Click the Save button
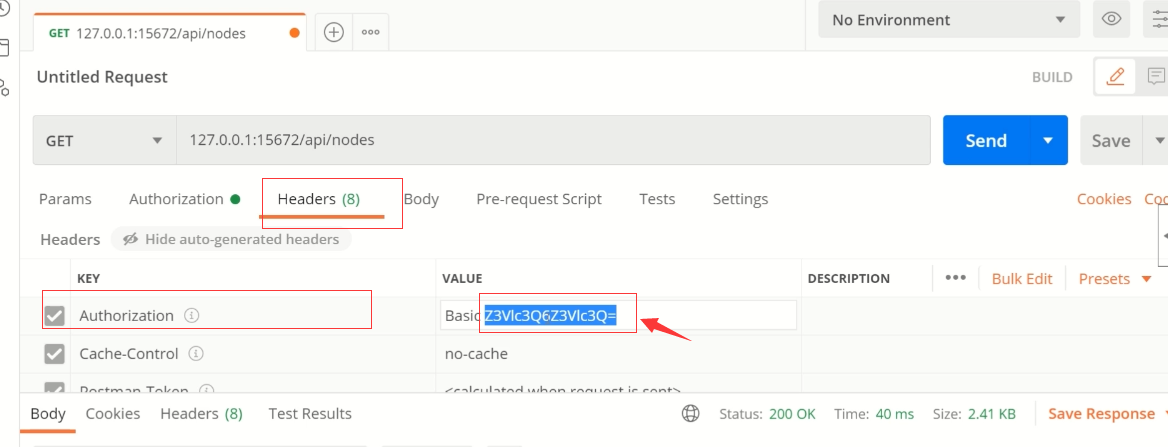This screenshot has width=1168, height=447. click(1111, 140)
